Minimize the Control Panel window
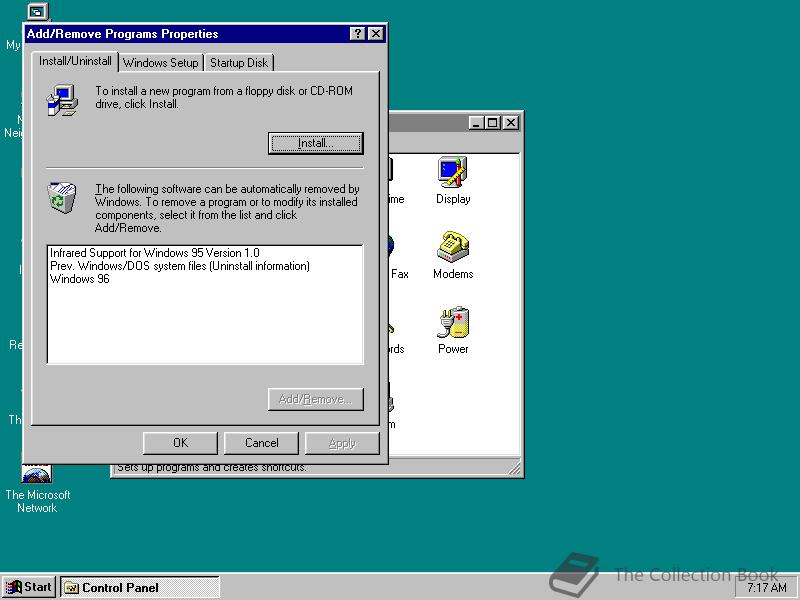Viewport: 800px width, 600px height. pyautogui.click(x=476, y=122)
